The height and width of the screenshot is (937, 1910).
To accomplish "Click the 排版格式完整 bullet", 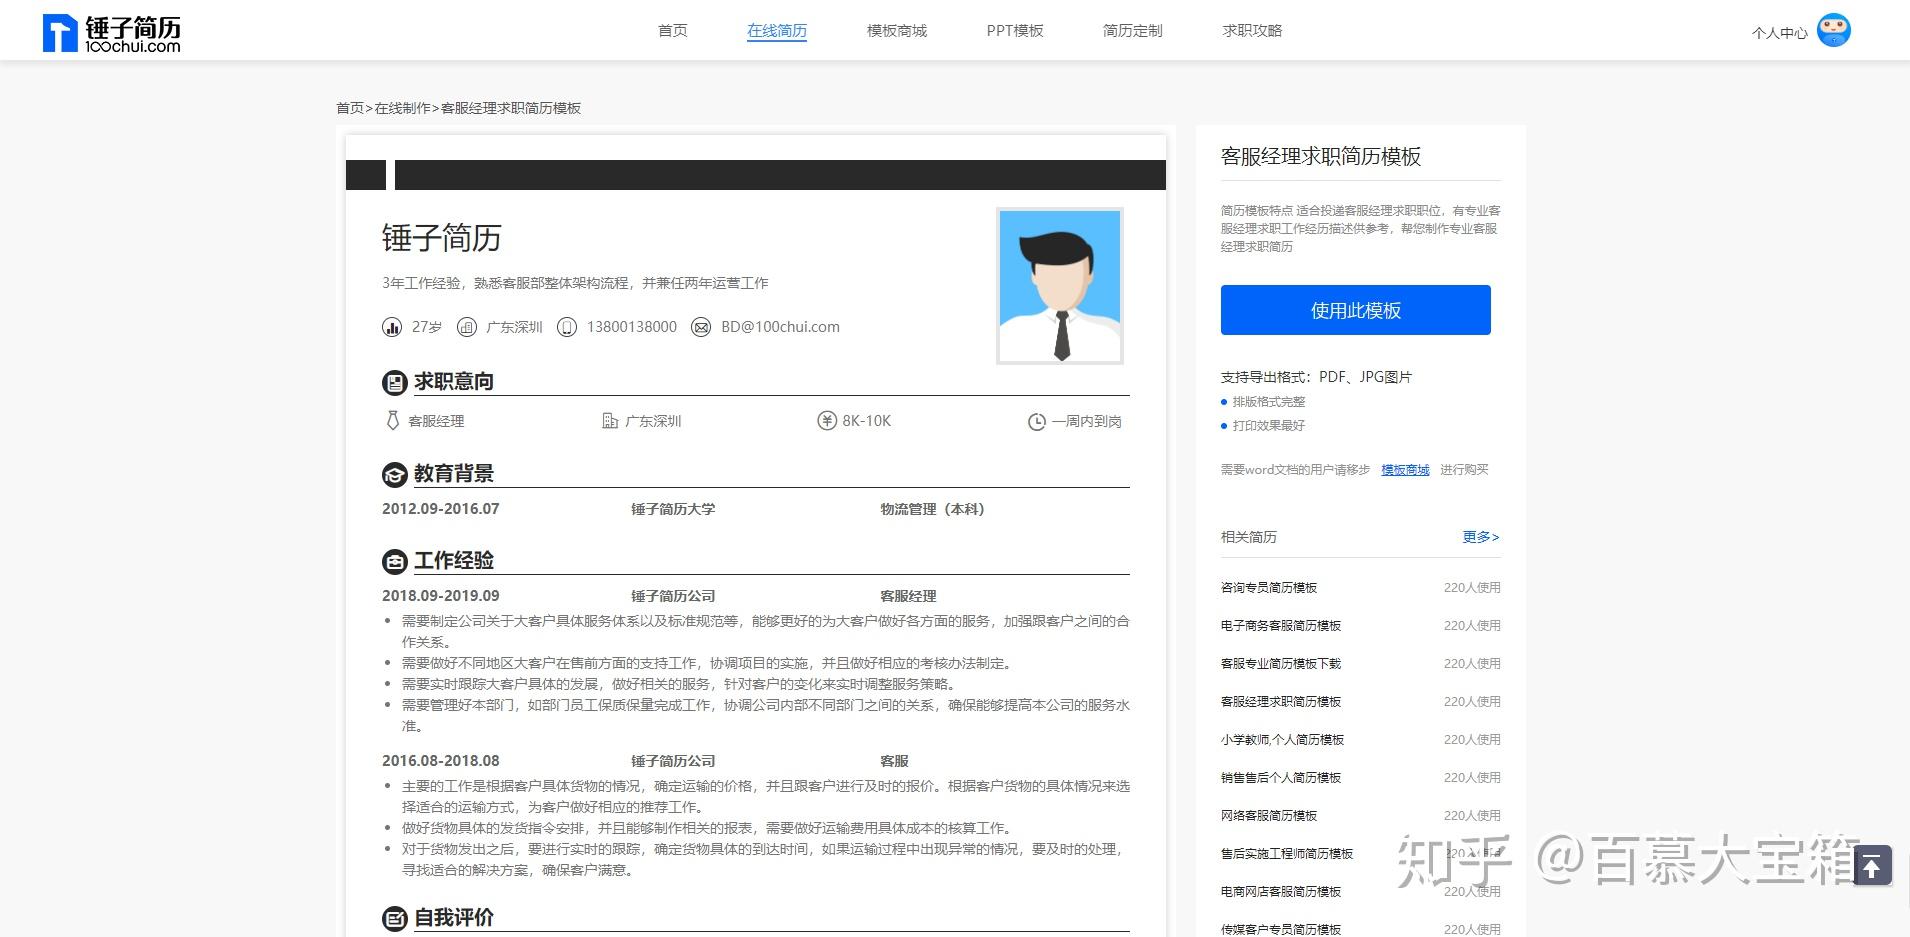I will tap(1268, 402).
